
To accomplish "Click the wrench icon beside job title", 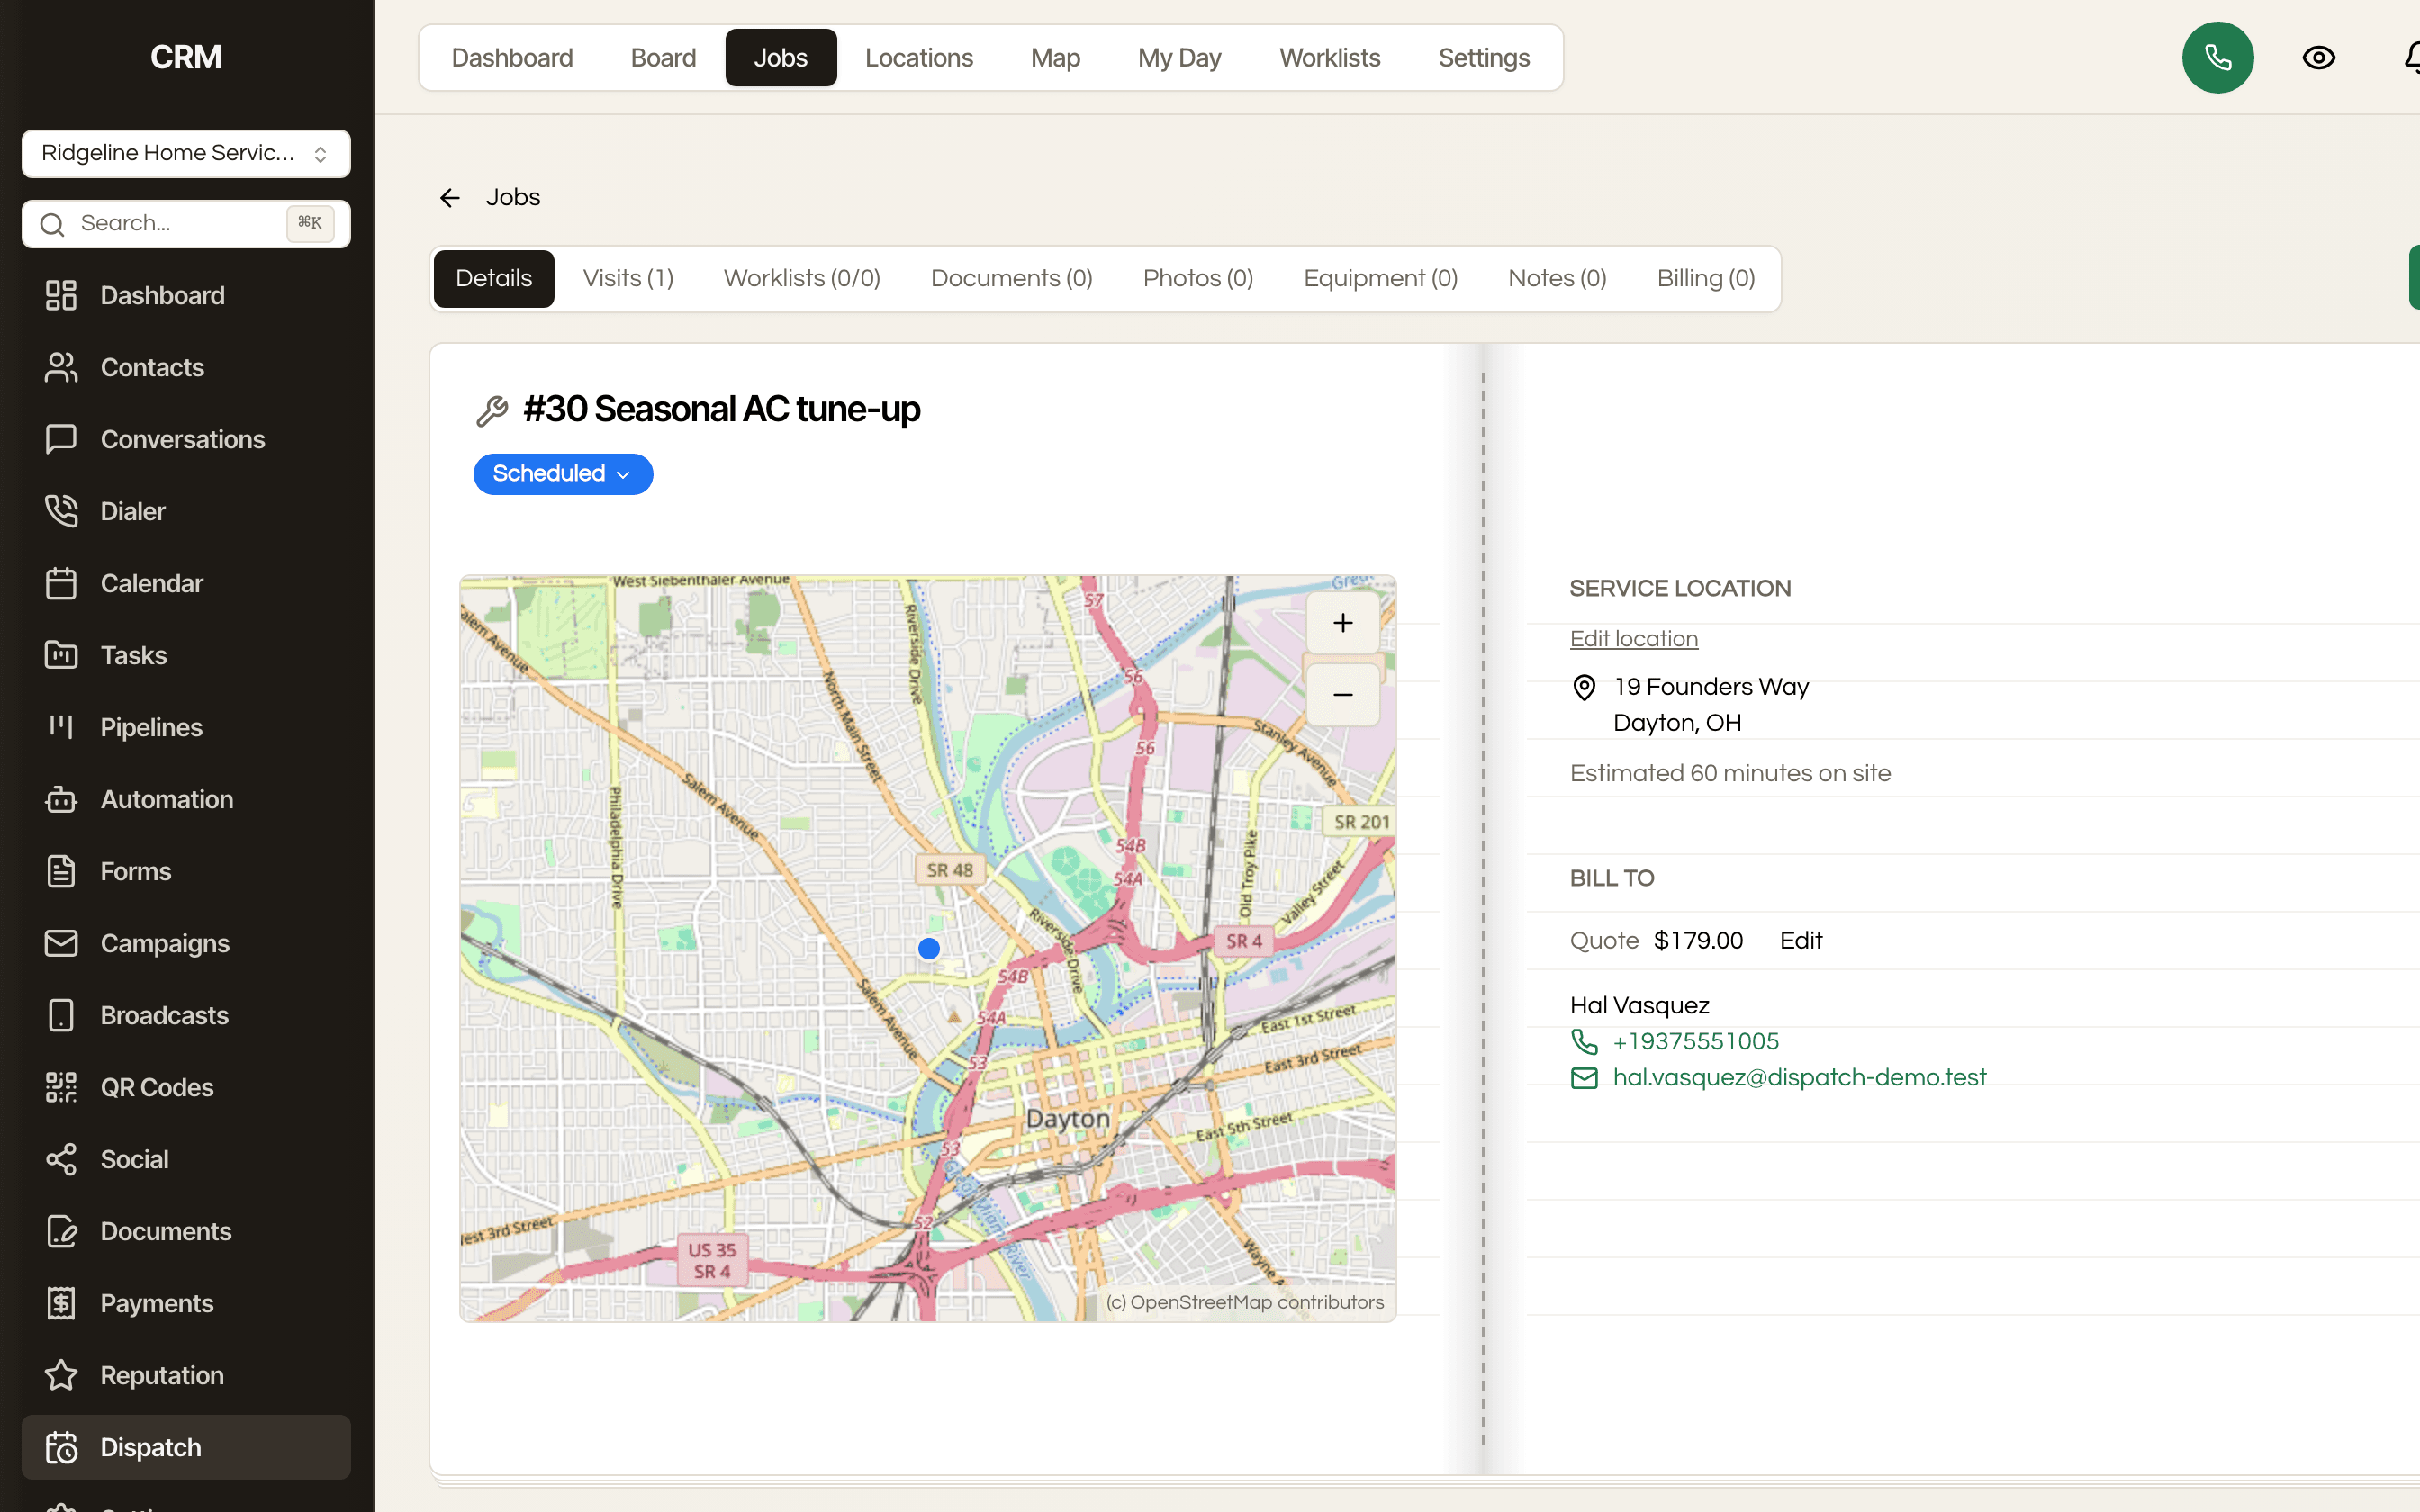I will pyautogui.click(x=491, y=411).
